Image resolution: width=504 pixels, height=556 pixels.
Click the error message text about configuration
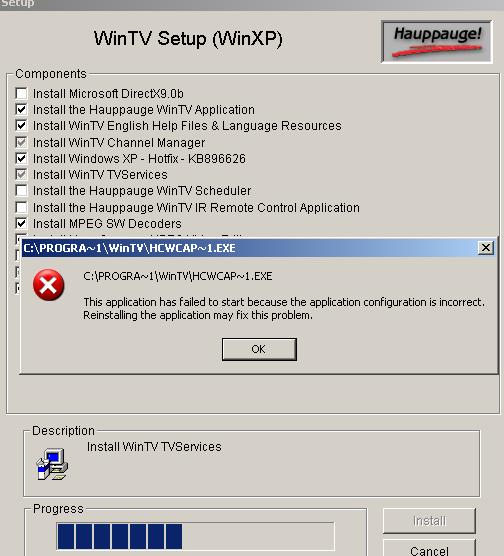tap(284, 308)
